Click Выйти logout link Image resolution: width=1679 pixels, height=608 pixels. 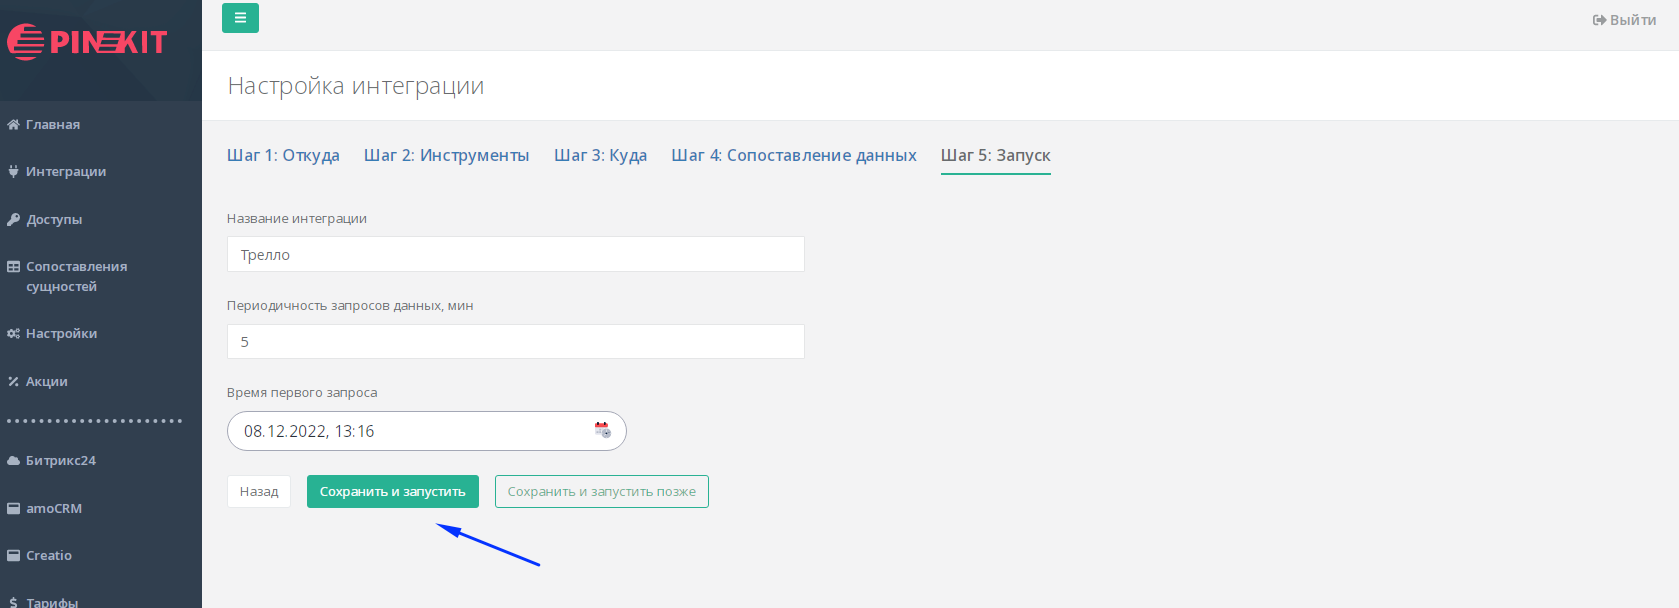click(x=1624, y=20)
